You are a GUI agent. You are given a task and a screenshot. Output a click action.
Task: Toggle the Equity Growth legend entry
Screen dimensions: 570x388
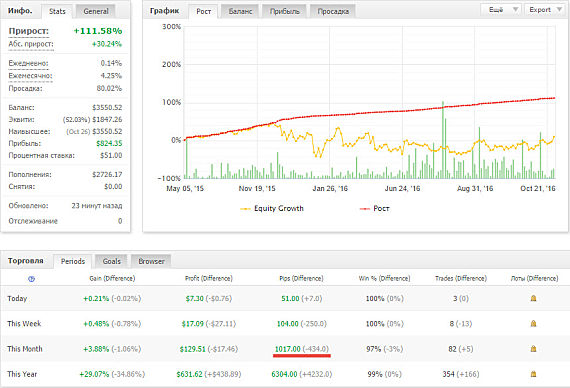pos(272,208)
